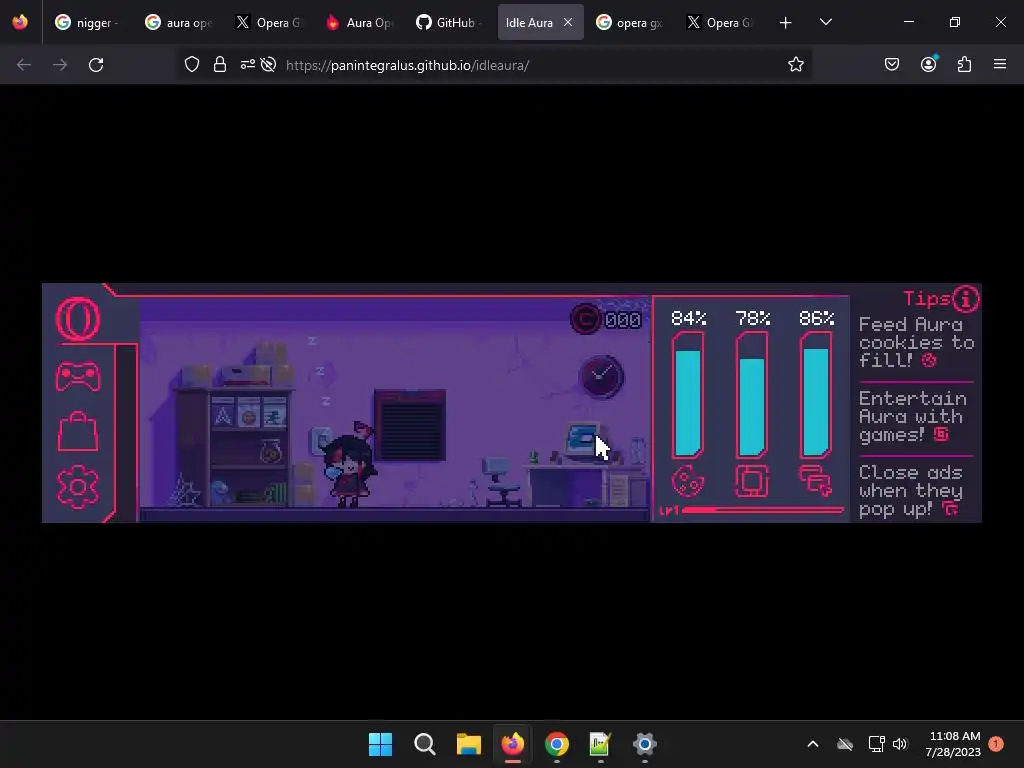Click the 'Close ads when they pop up!' tip
Image resolution: width=1024 pixels, height=768 pixels.
[x=911, y=491]
